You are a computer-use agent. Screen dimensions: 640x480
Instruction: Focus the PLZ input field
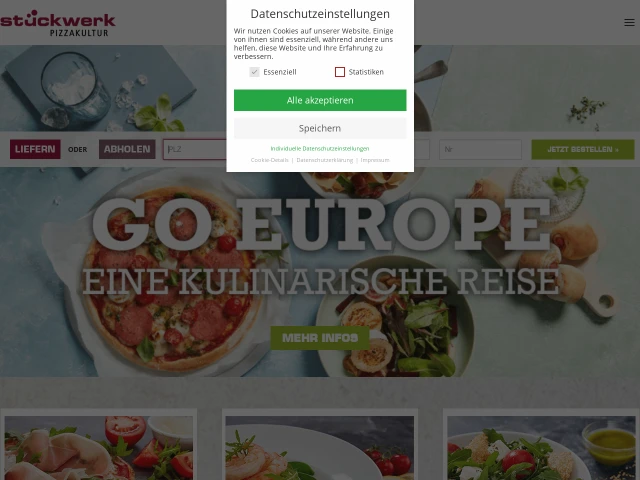click(195, 149)
